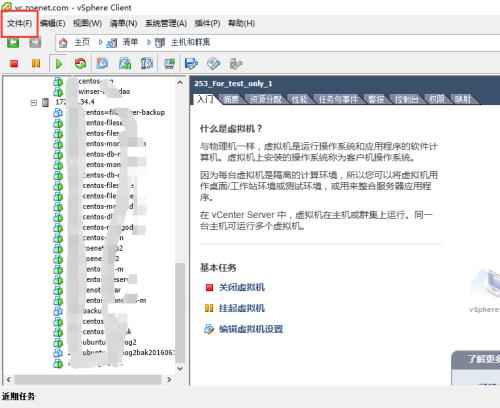Screen dimensions: 500x408
Task: Select the winser VM in tree
Action: point(104,91)
